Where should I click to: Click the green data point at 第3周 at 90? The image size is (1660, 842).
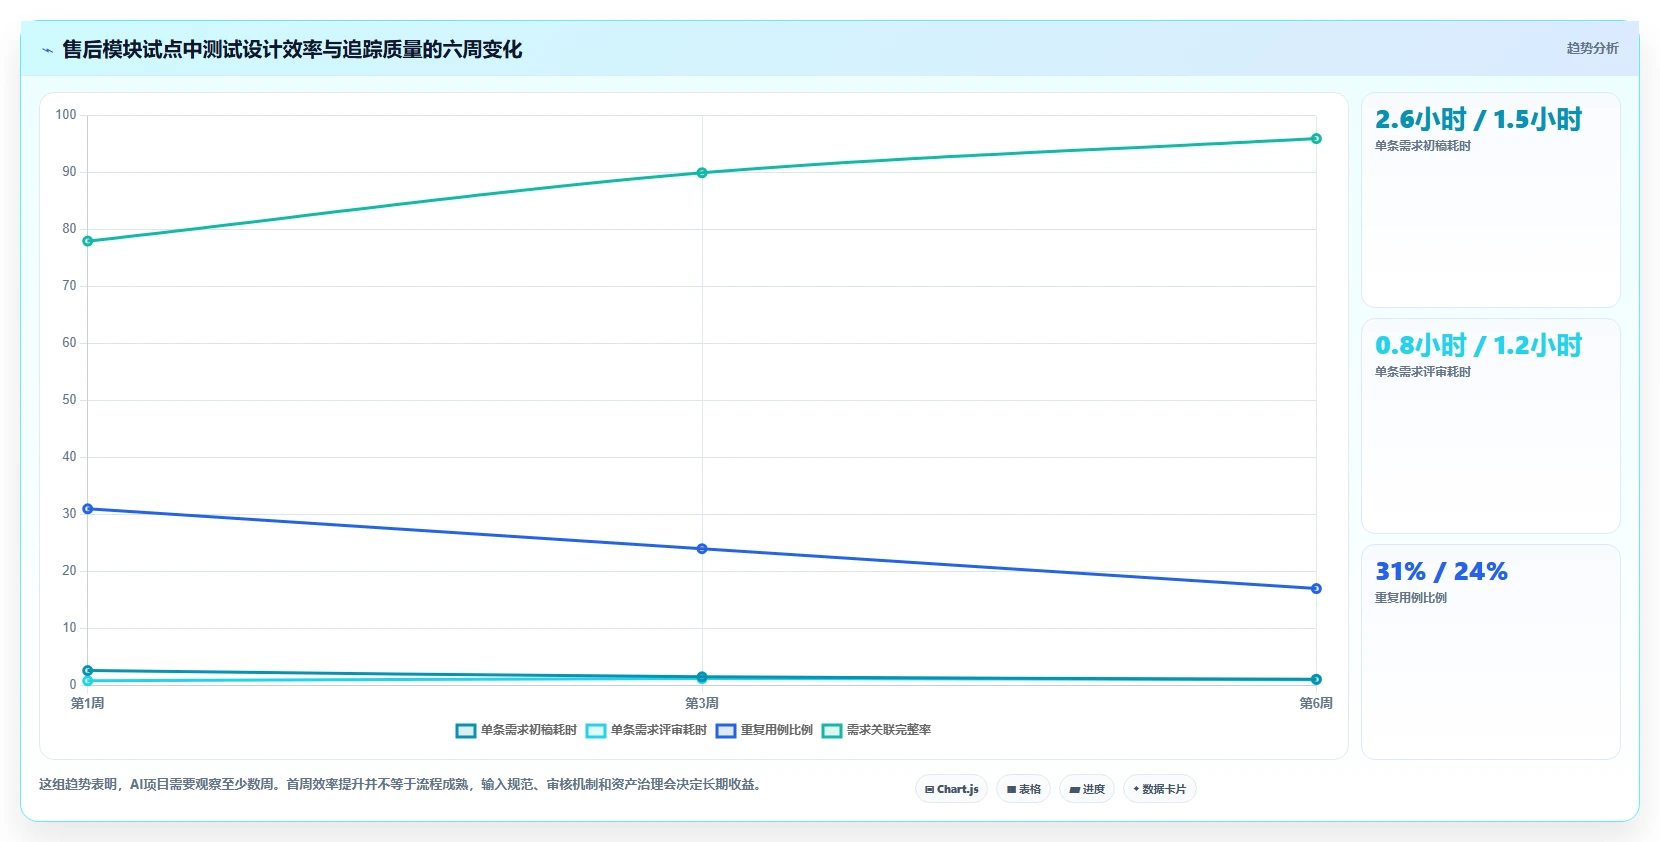point(702,173)
